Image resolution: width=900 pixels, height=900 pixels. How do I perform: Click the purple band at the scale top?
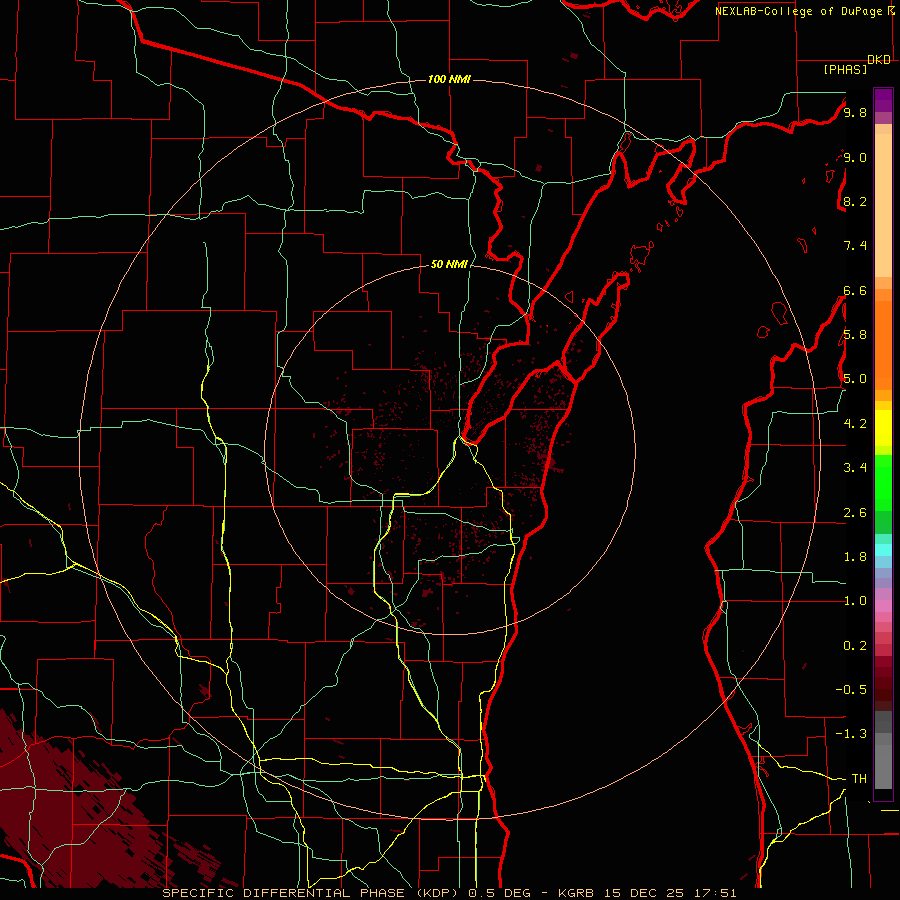pyautogui.click(x=883, y=100)
